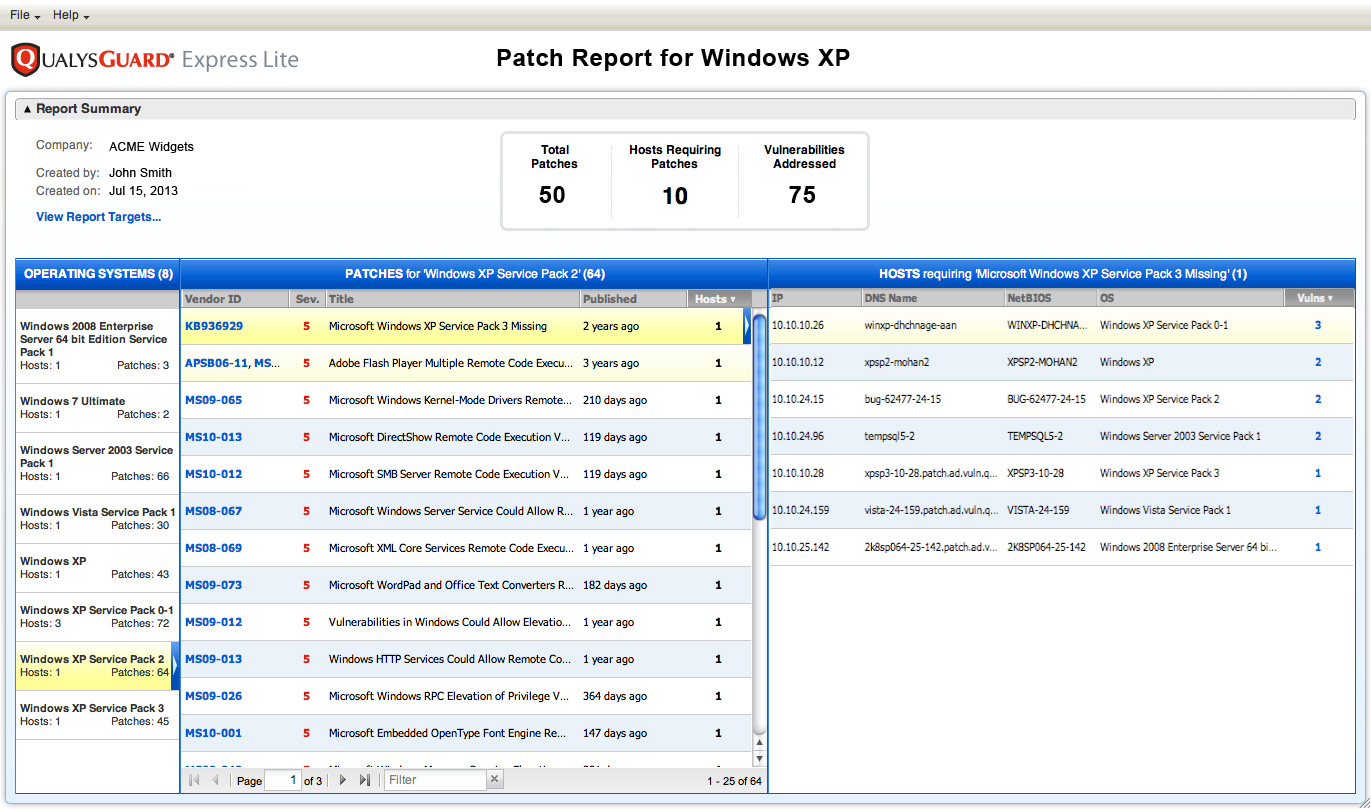The width and height of the screenshot is (1371, 809).
Task: Open patch KB936929 link
Action: (213, 326)
